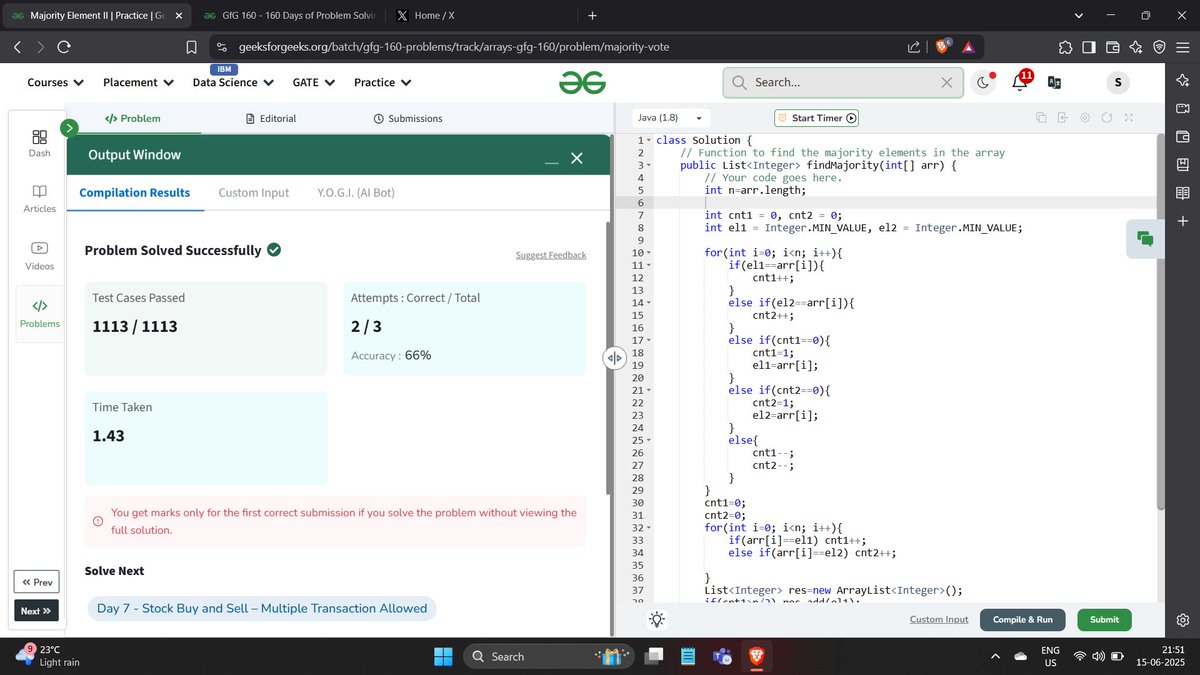Enter fullscreen mode for the code editor
Screen dimensions: 1200x675
(1128, 117)
